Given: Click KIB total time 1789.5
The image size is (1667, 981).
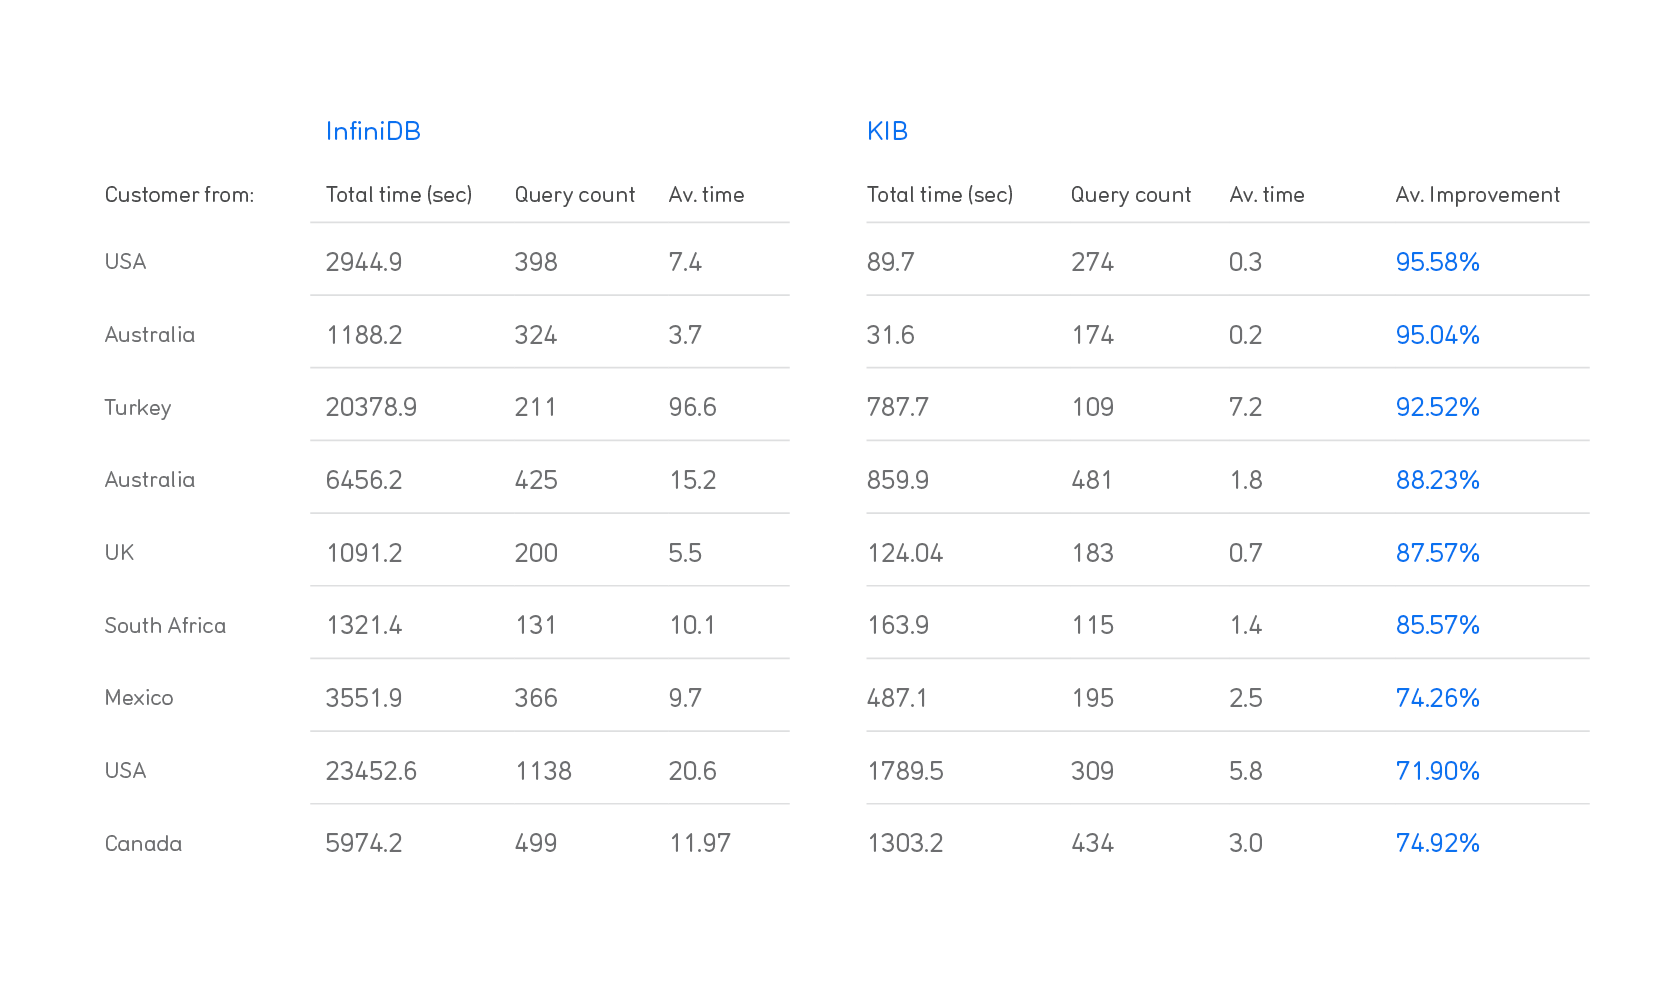Looking at the screenshot, I should pyautogui.click(x=905, y=771).
